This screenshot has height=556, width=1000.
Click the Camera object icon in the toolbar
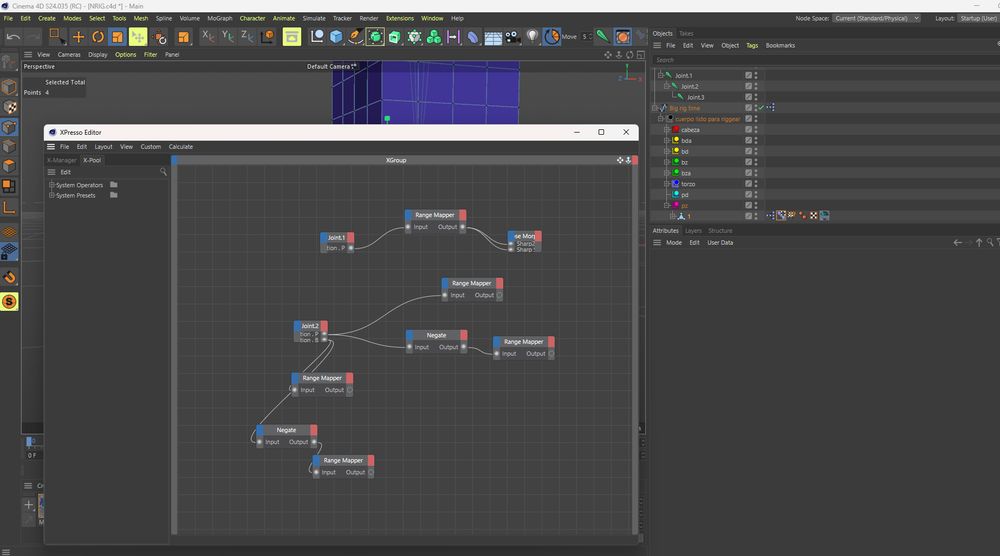513,37
